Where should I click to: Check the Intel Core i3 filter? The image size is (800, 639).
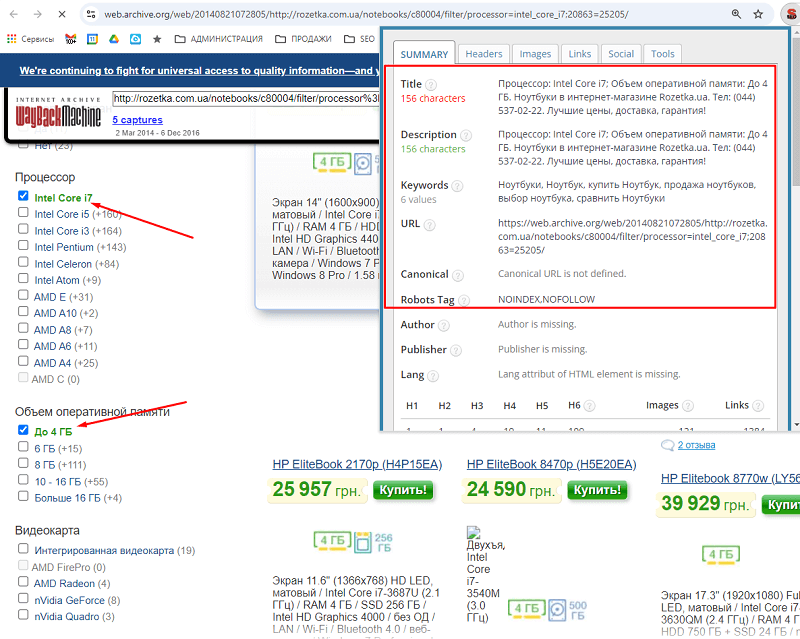tap(23, 229)
